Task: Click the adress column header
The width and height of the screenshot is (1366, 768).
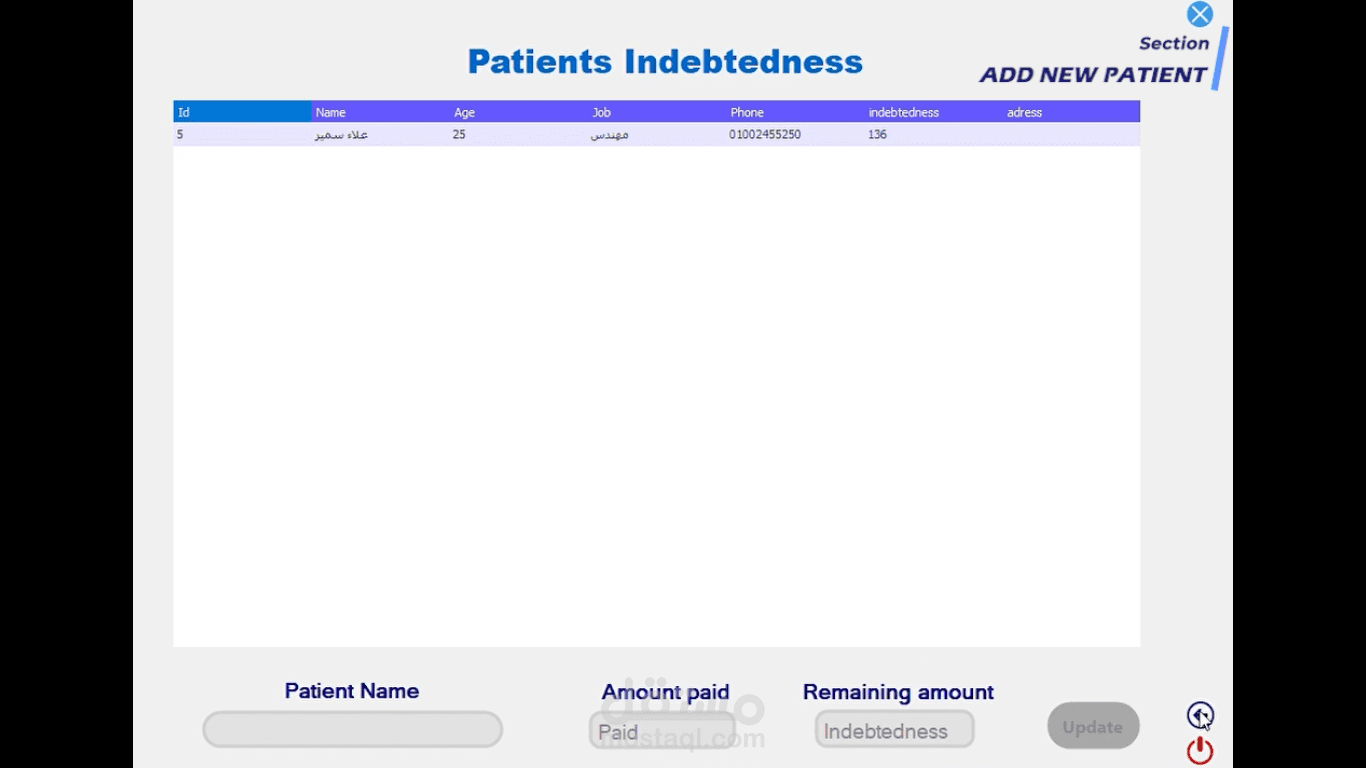Action: pyautogui.click(x=1070, y=112)
